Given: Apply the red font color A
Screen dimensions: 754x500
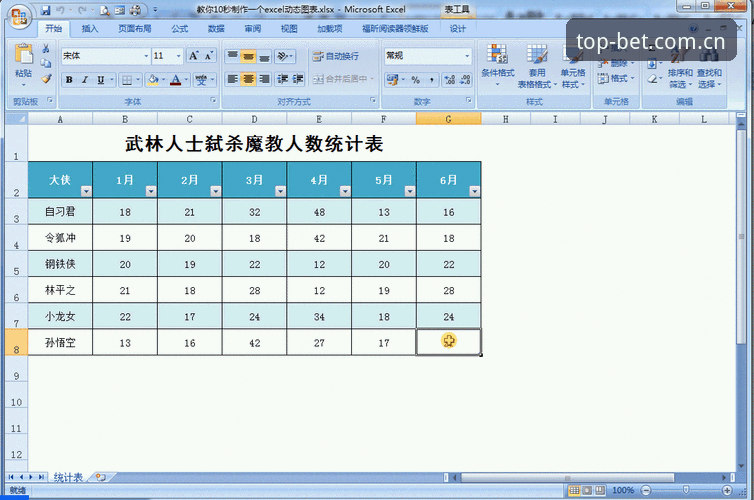Looking at the screenshot, I should pyautogui.click(x=176, y=80).
